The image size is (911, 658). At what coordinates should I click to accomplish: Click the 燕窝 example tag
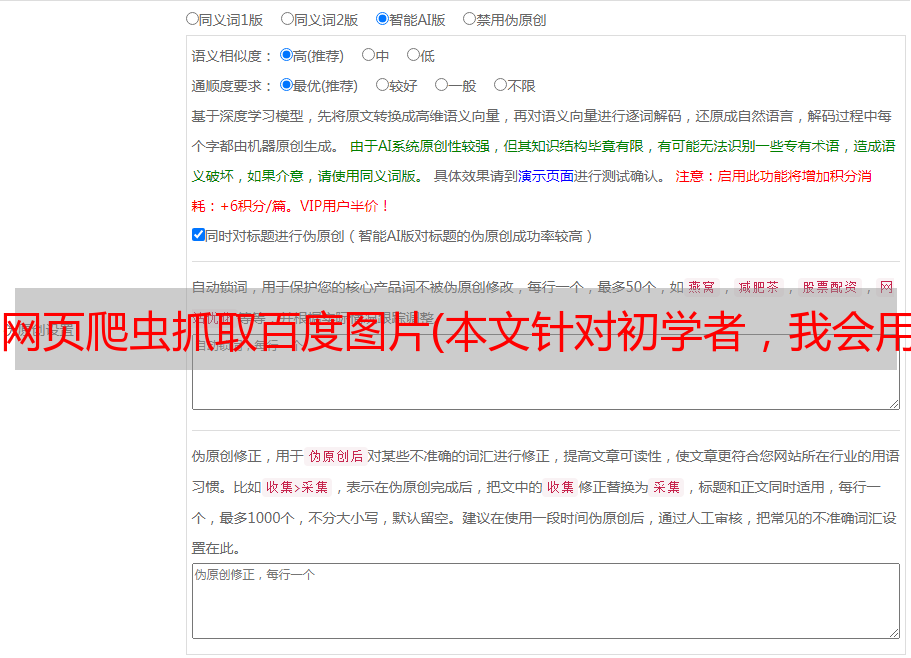point(702,287)
